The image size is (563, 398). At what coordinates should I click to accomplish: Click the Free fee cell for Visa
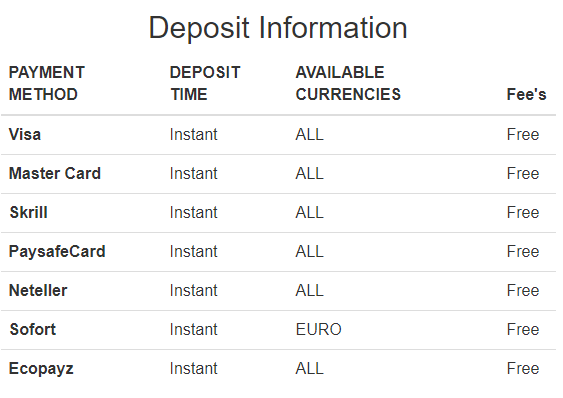(523, 135)
